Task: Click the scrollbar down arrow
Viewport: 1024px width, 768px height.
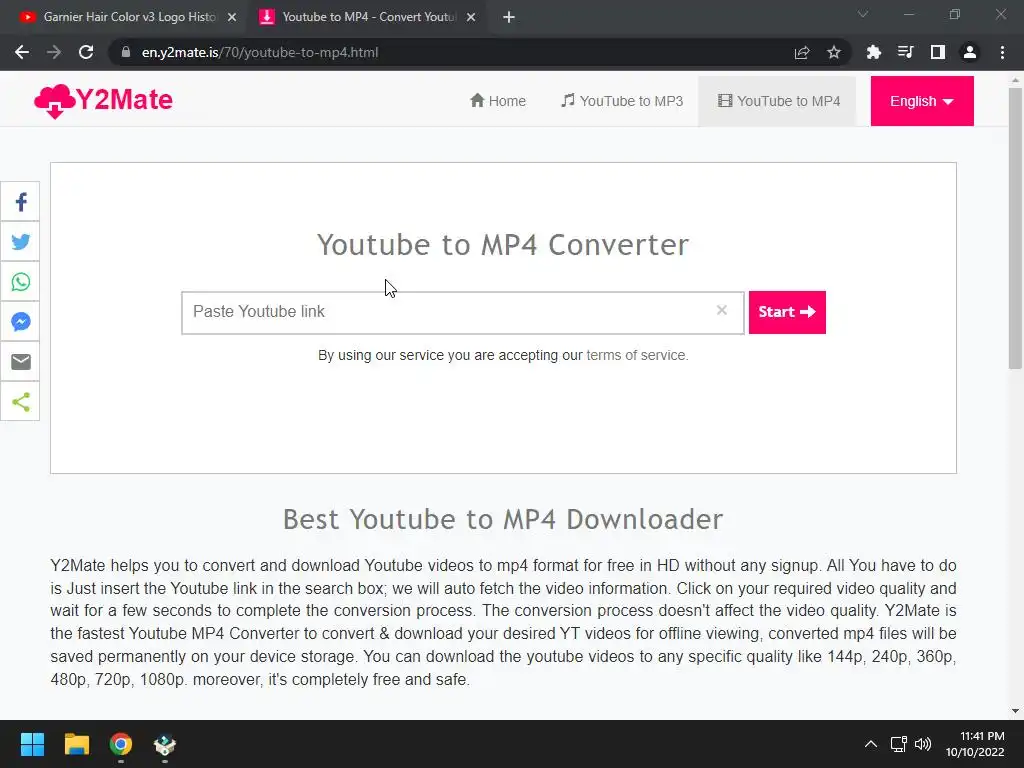Action: click(x=1015, y=711)
